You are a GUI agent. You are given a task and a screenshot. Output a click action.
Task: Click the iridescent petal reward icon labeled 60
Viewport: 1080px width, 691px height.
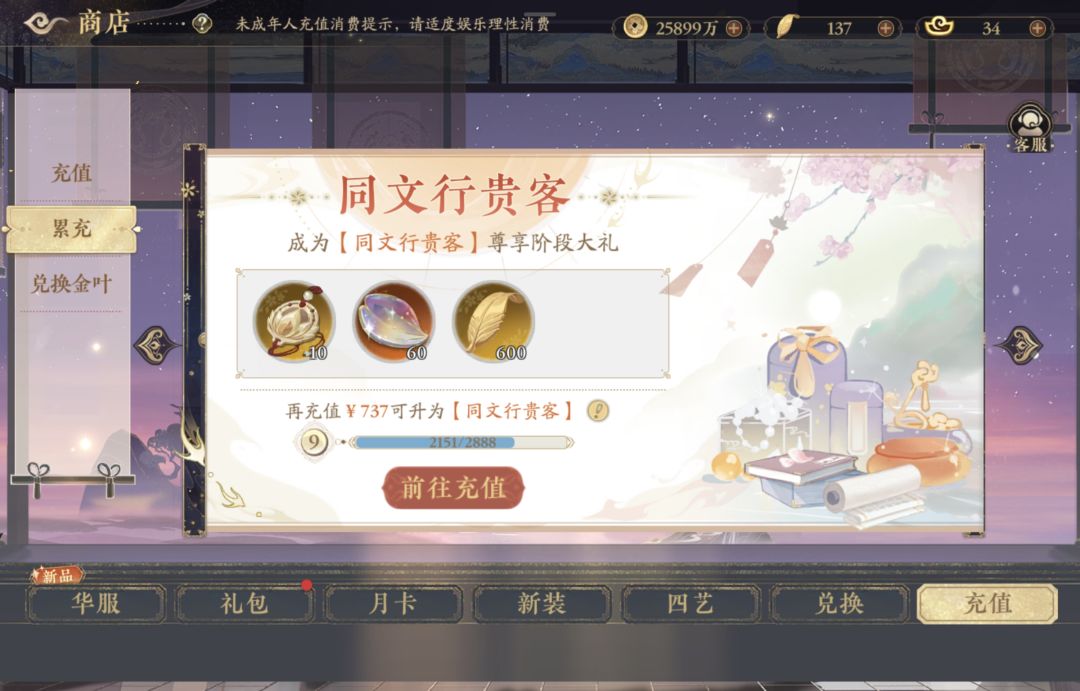(x=394, y=322)
